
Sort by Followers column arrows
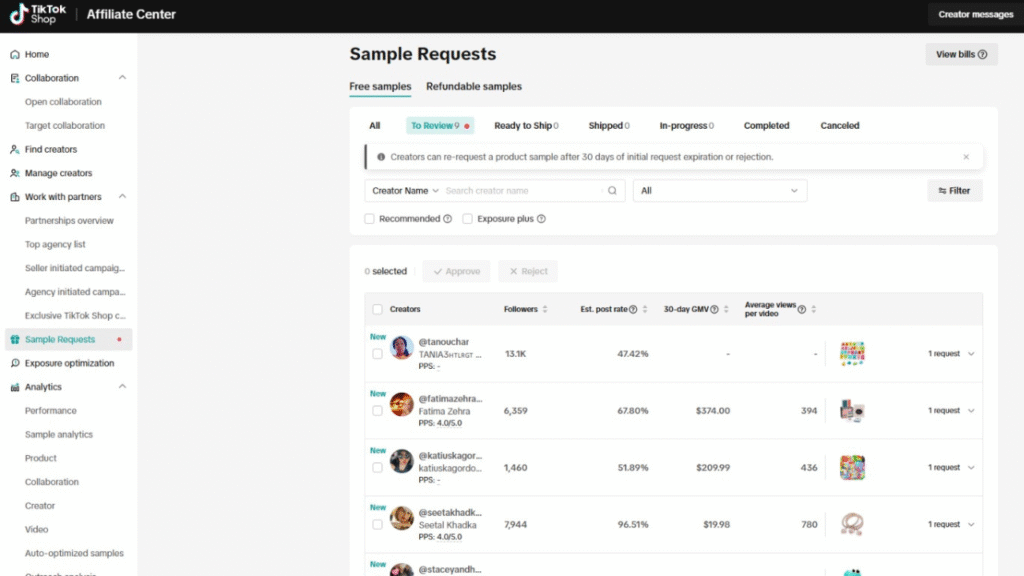pos(545,310)
